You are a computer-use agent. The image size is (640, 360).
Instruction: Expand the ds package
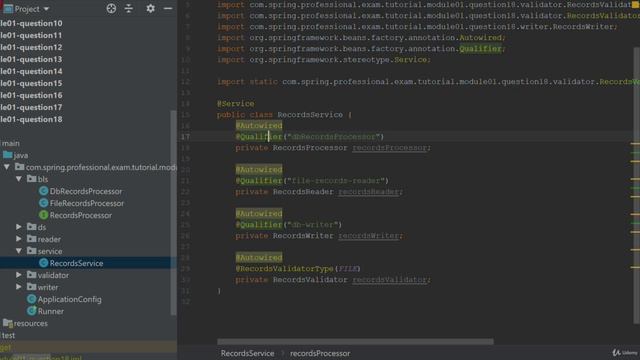[x=19, y=227]
